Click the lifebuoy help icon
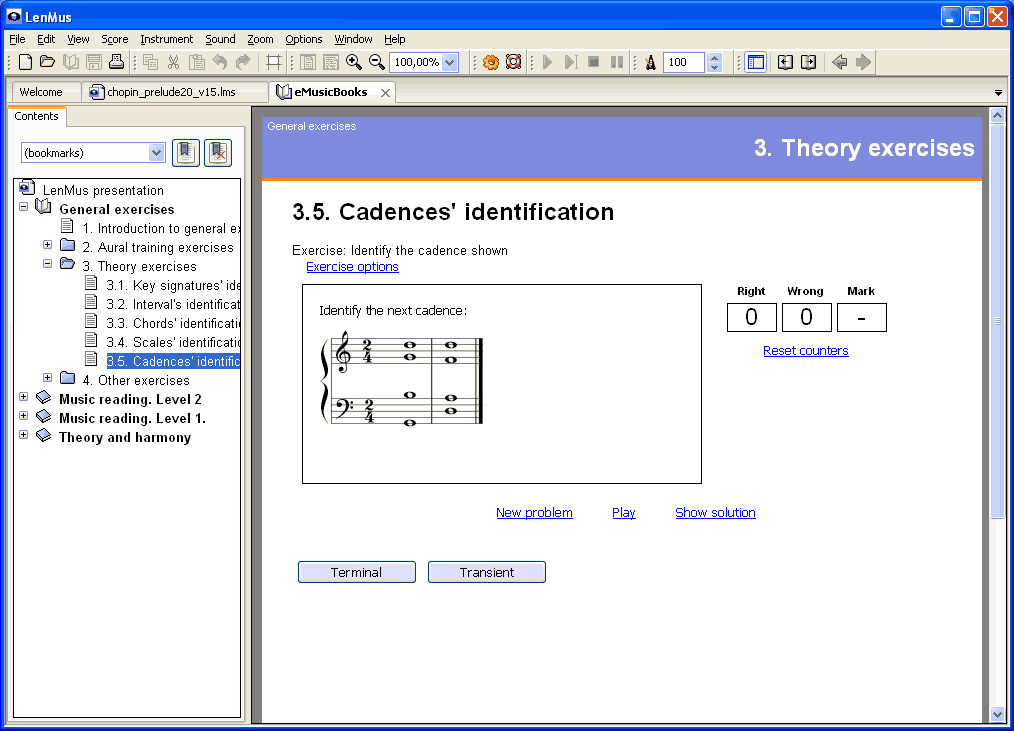This screenshot has width=1014, height=731. (x=513, y=62)
